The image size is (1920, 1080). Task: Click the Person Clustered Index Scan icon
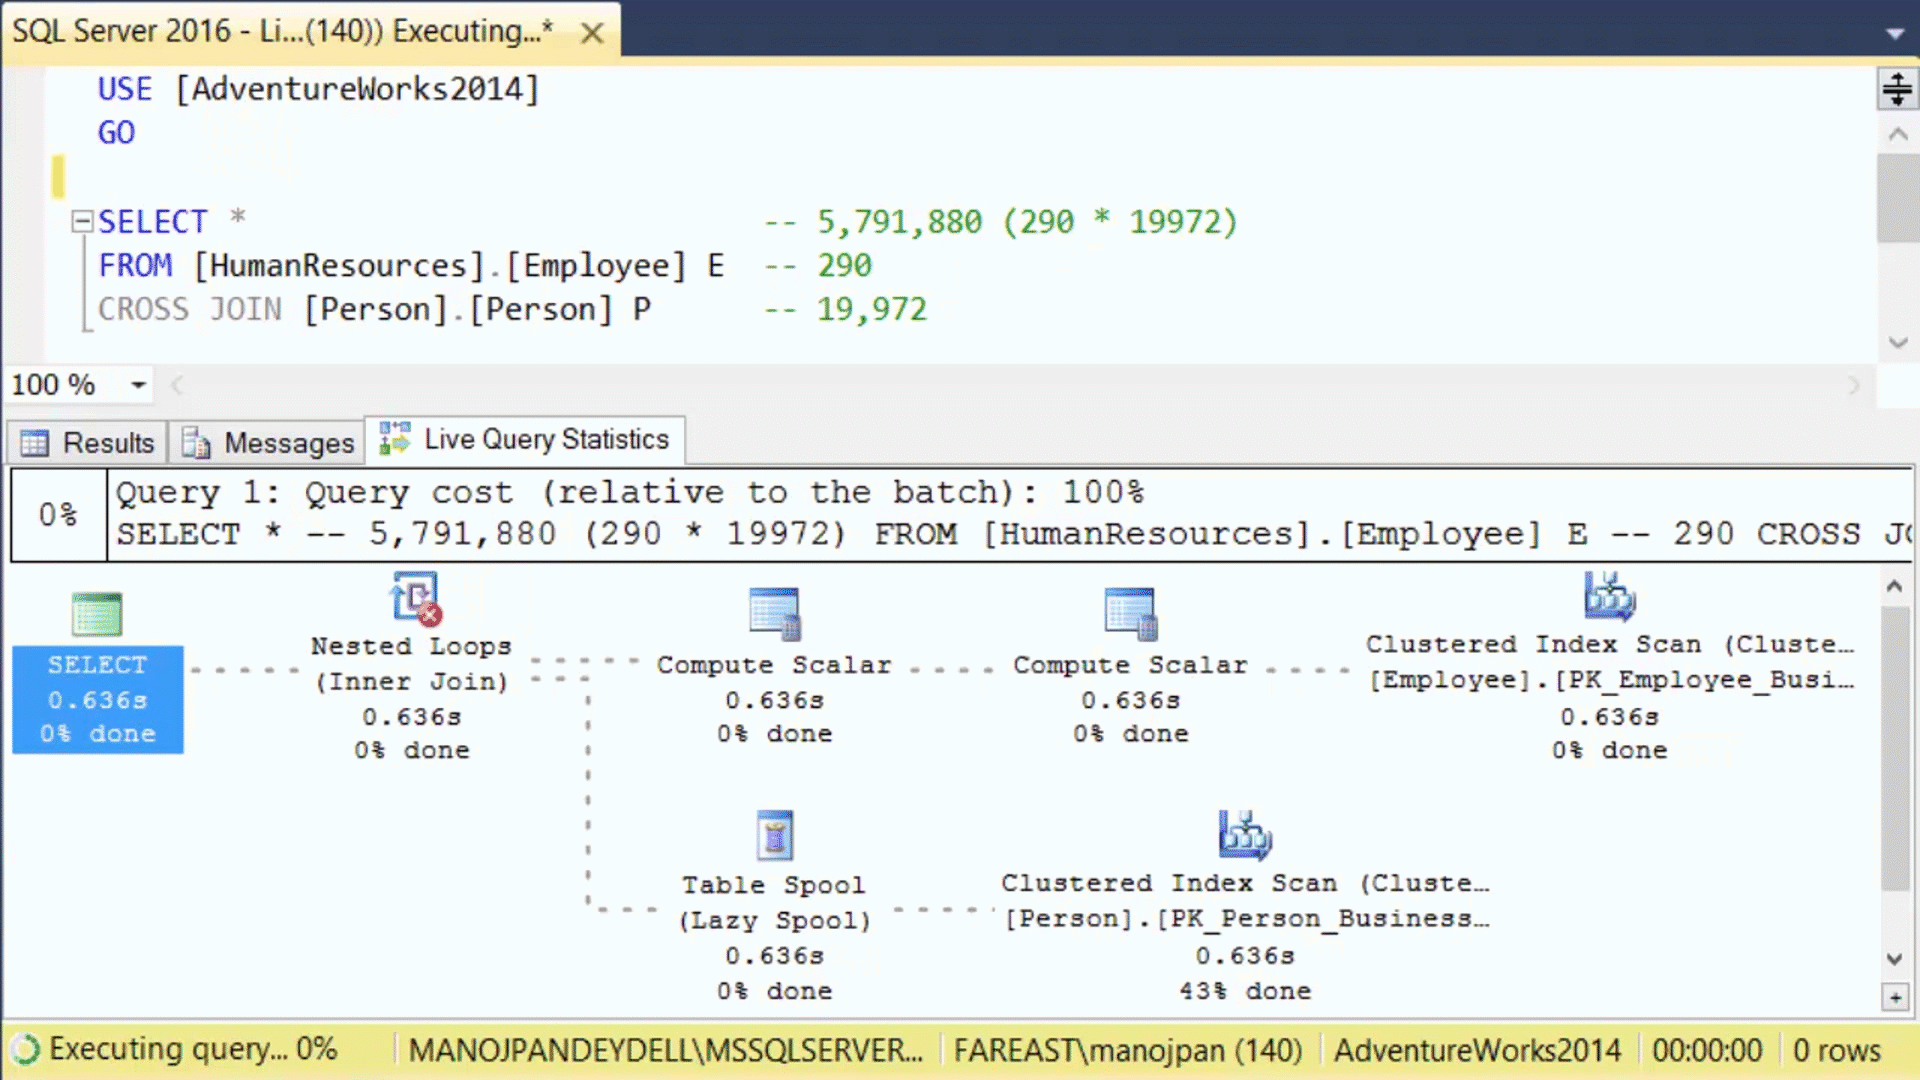[1244, 835]
